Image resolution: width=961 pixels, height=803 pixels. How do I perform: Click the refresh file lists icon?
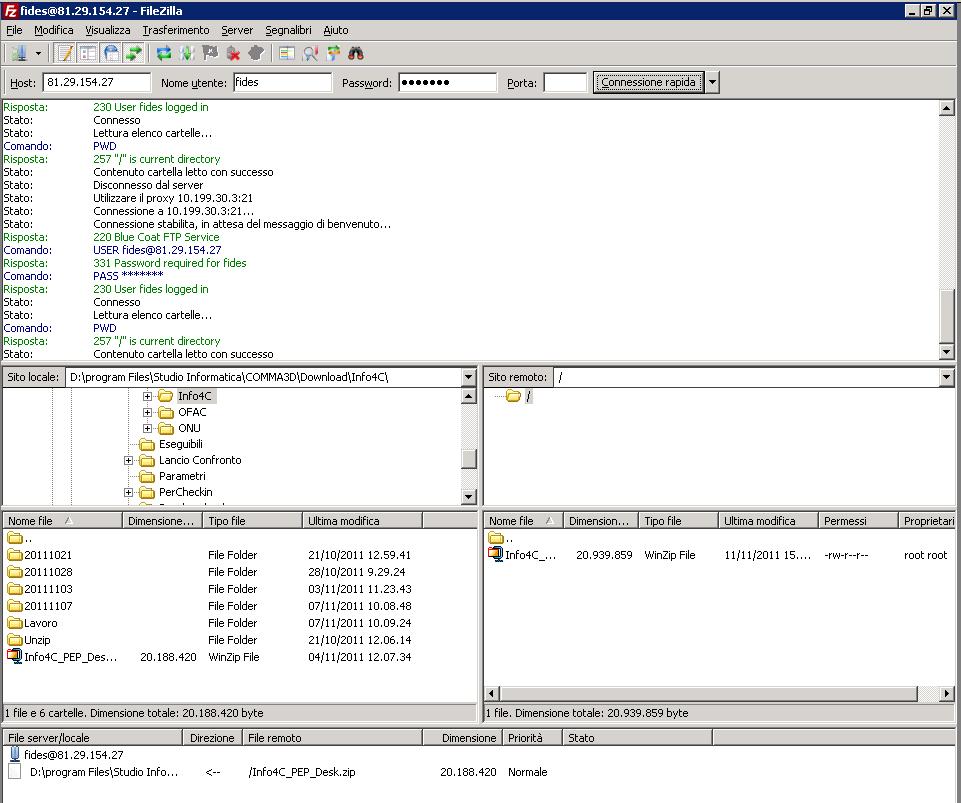tap(164, 53)
